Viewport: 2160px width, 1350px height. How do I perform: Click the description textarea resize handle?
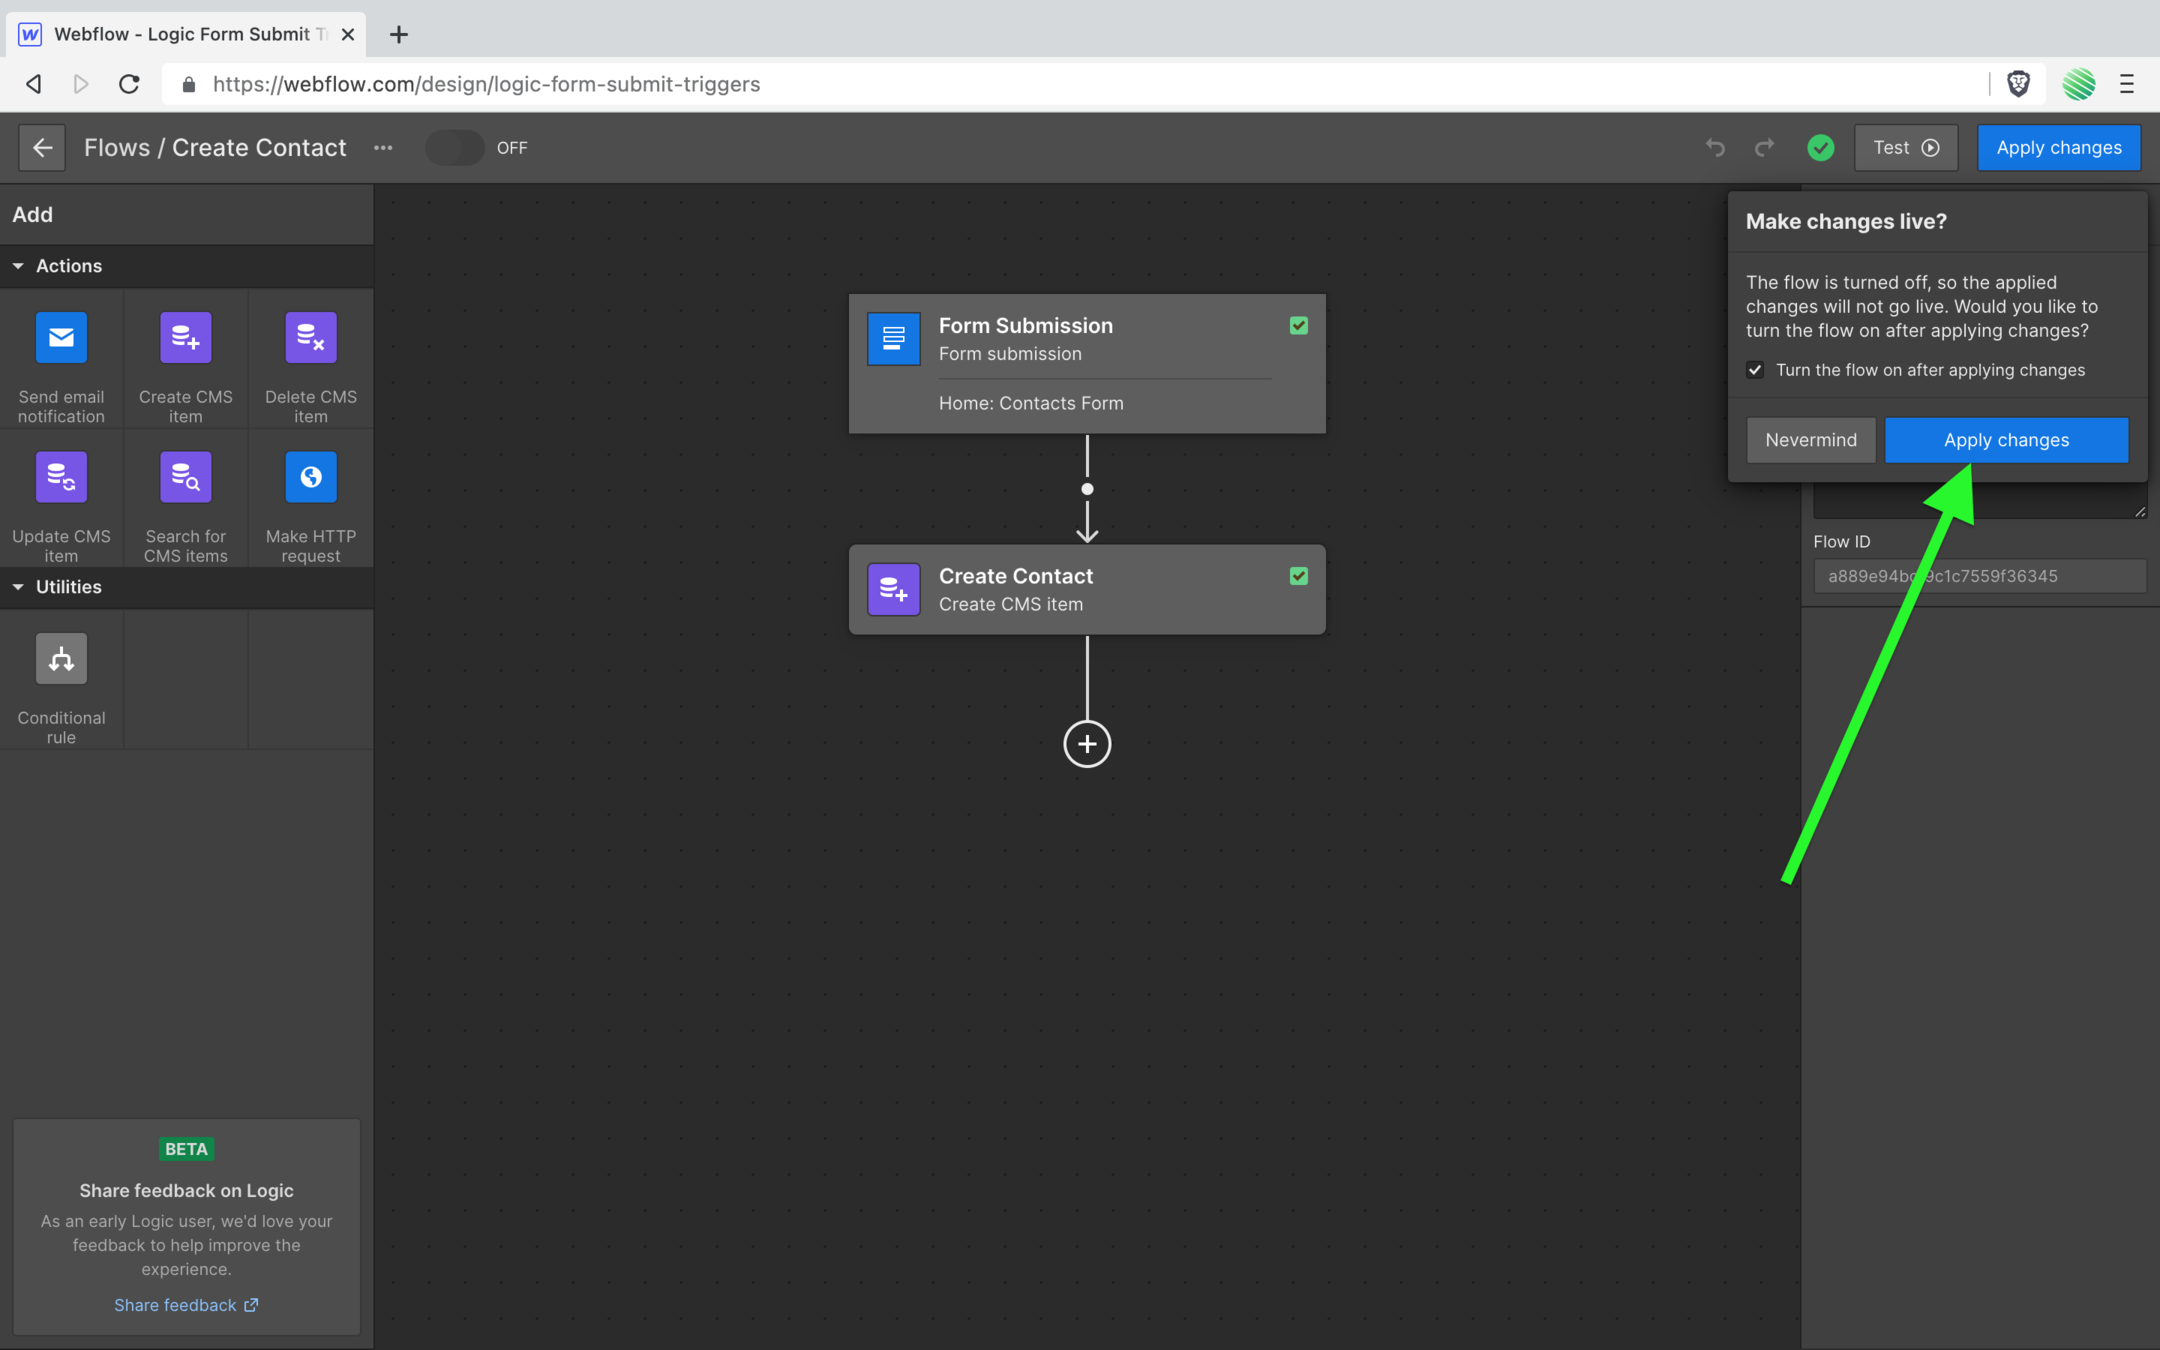2139,511
